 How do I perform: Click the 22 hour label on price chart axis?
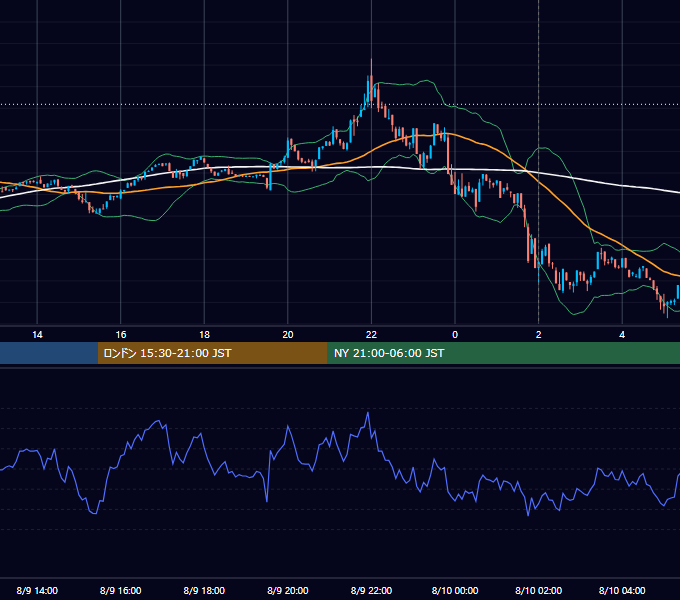pos(371,335)
